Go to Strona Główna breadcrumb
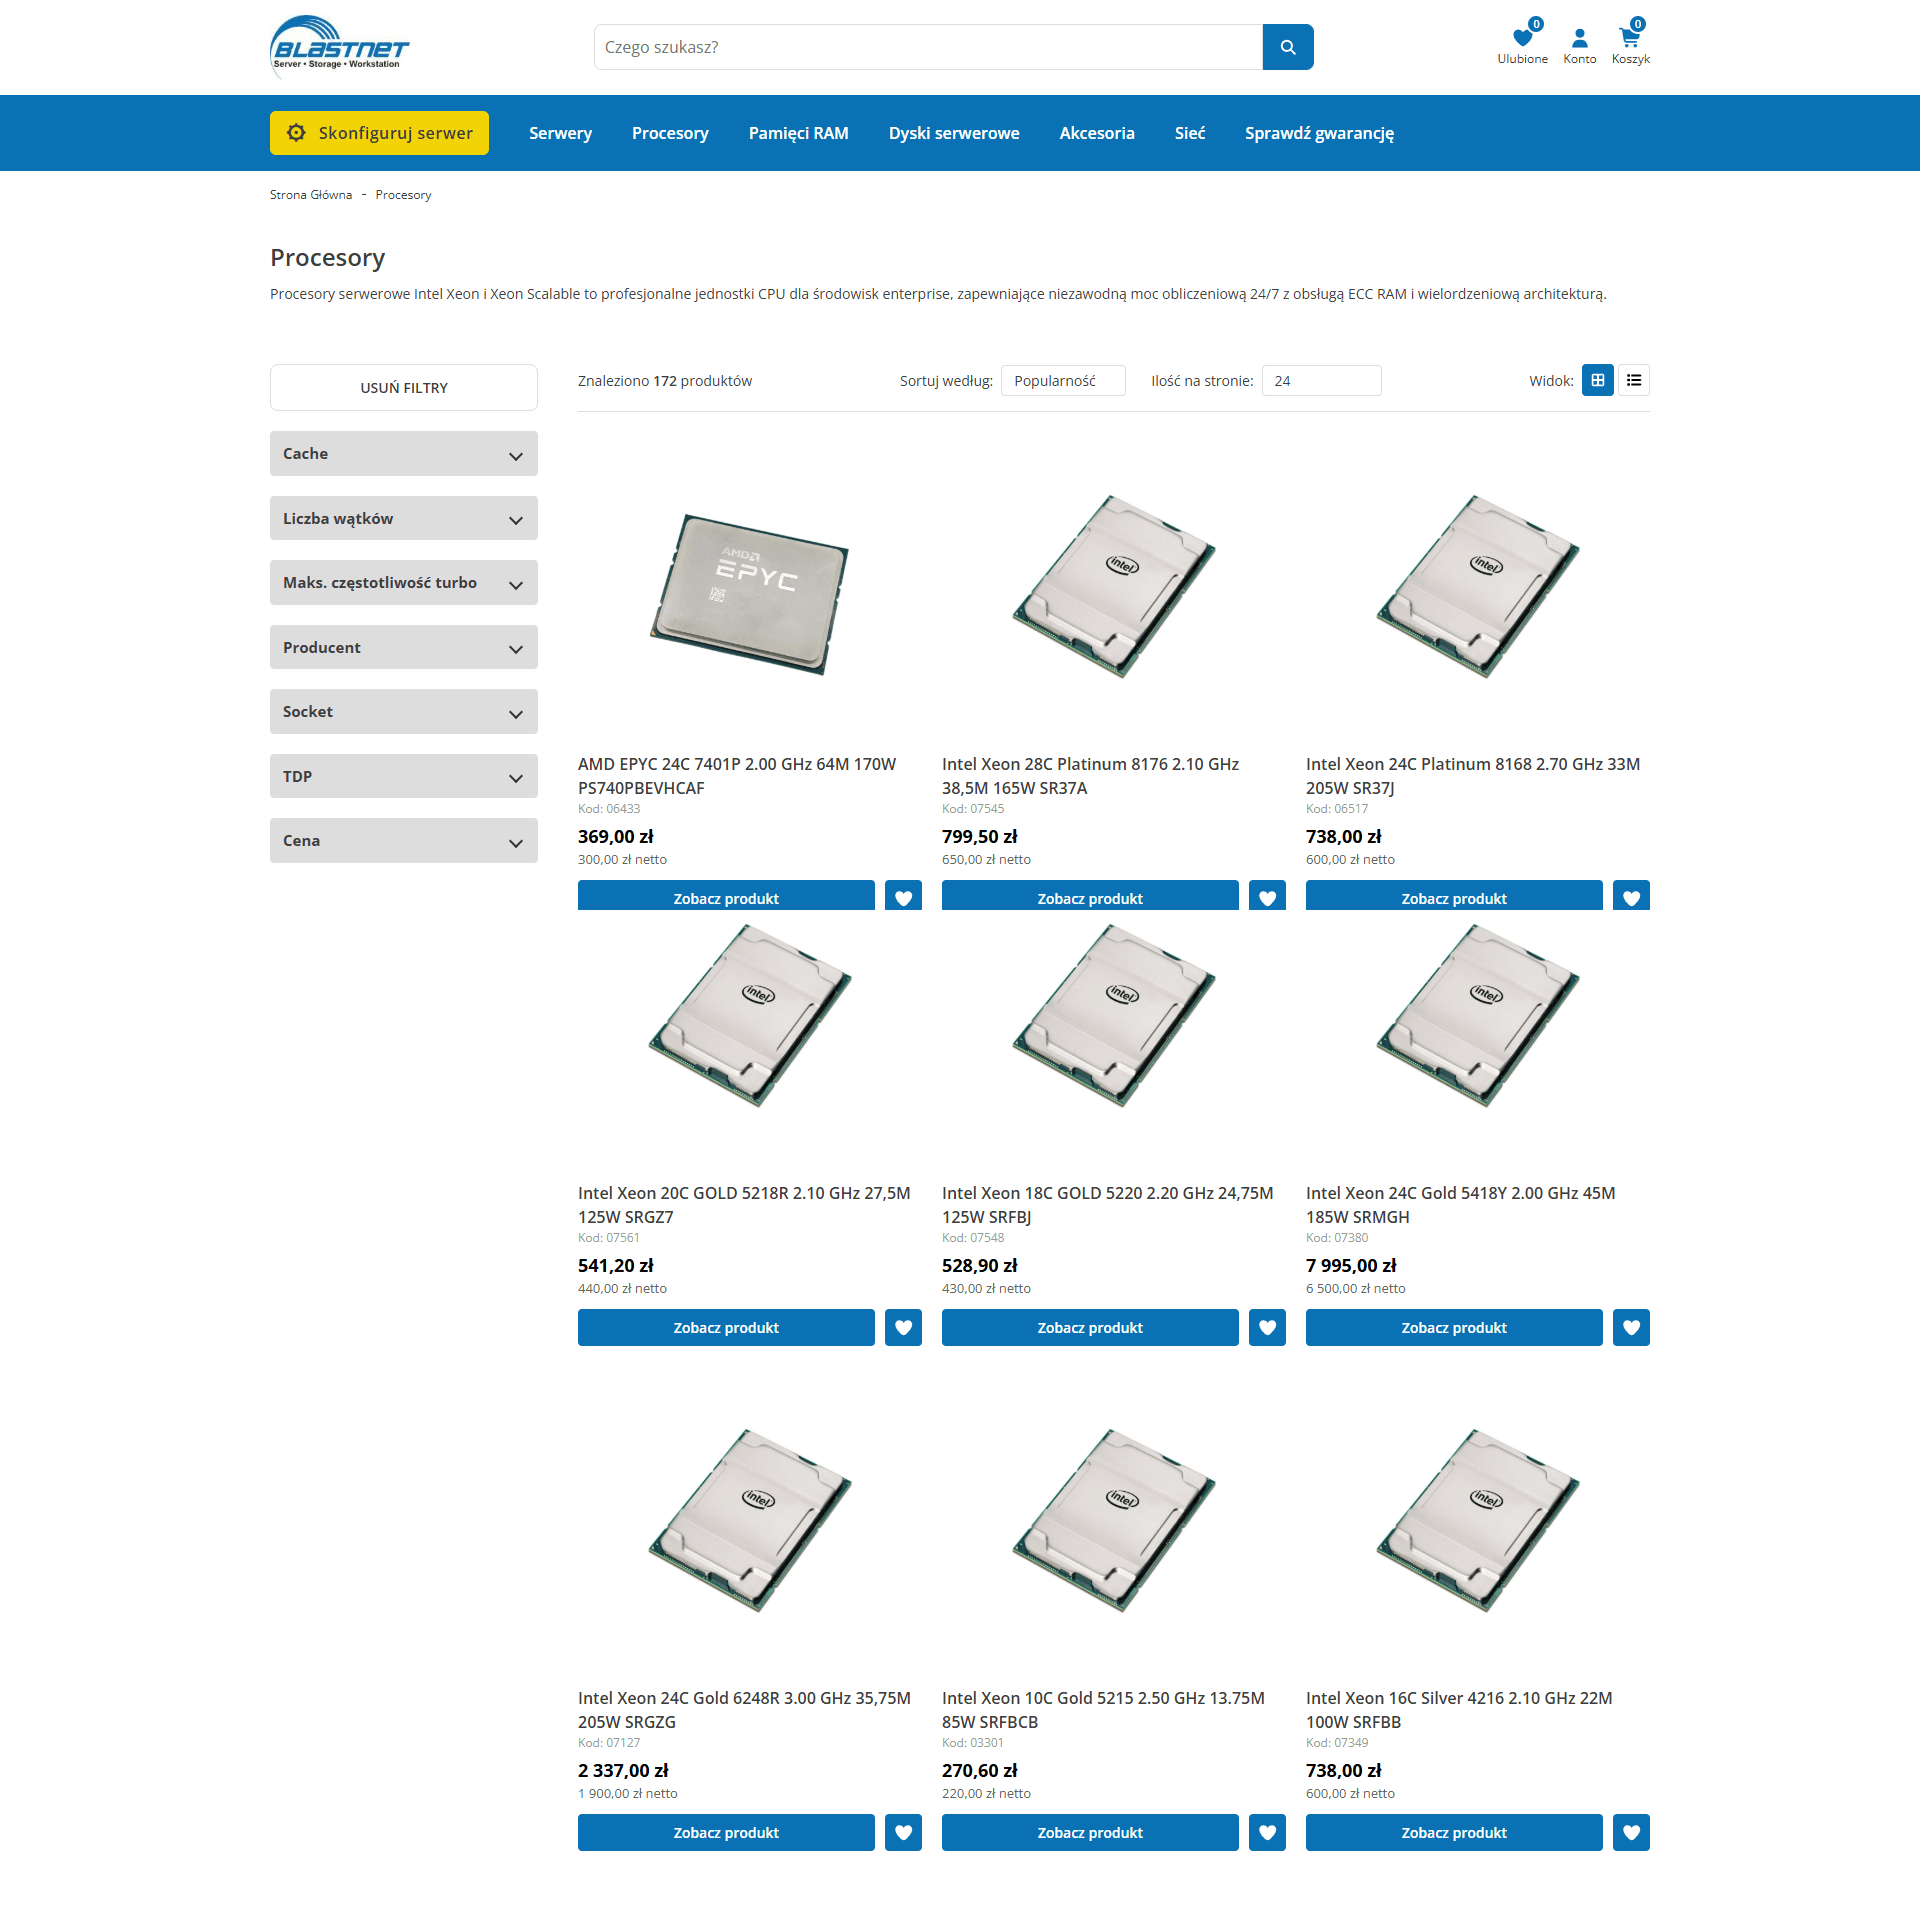The image size is (1920, 1928). tap(311, 195)
